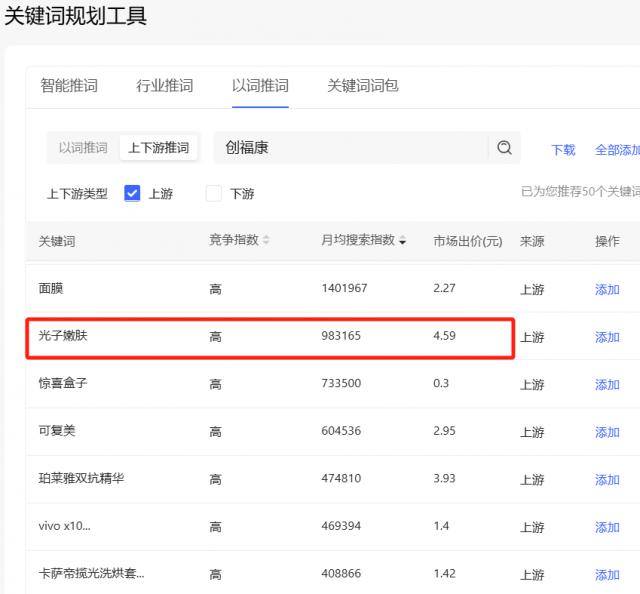Click the search index value 1401967
Screen dimensions: 640x594
[x=344, y=288]
